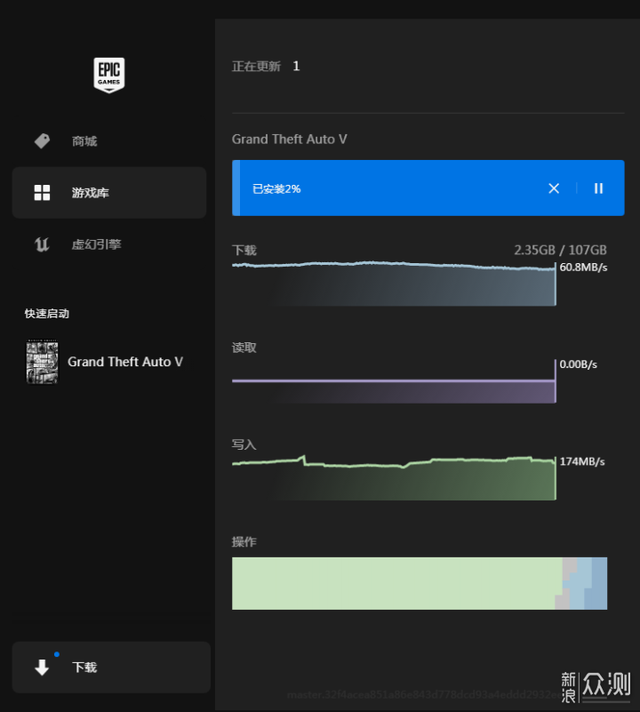
Task: Click the 下载 speed graph
Action: click(394, 284)
